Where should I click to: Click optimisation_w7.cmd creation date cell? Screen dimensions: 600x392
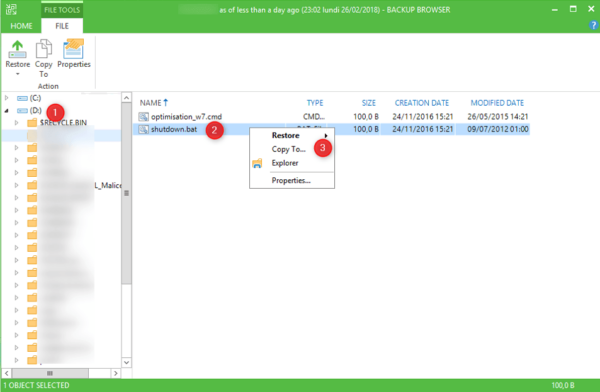pyautogui.click(x=422, y=116)
